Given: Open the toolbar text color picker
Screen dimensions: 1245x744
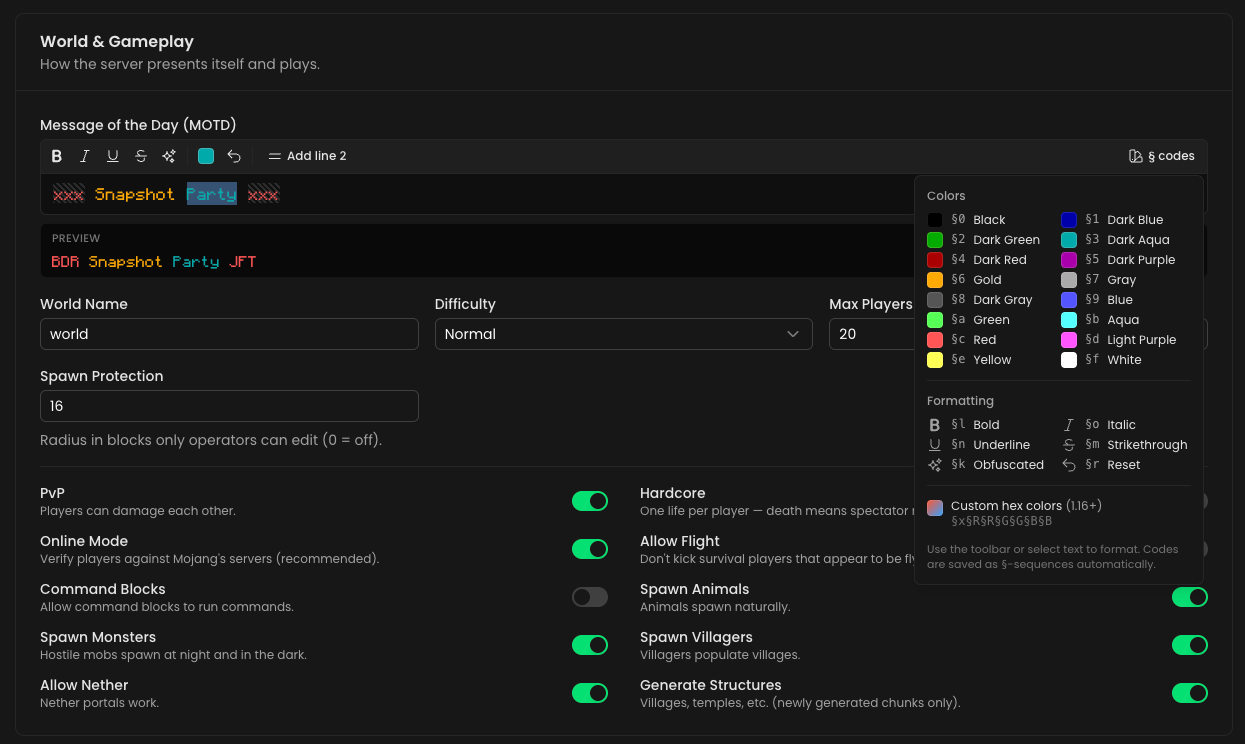Looking at the screenshot, I should [x=206, y=156].
